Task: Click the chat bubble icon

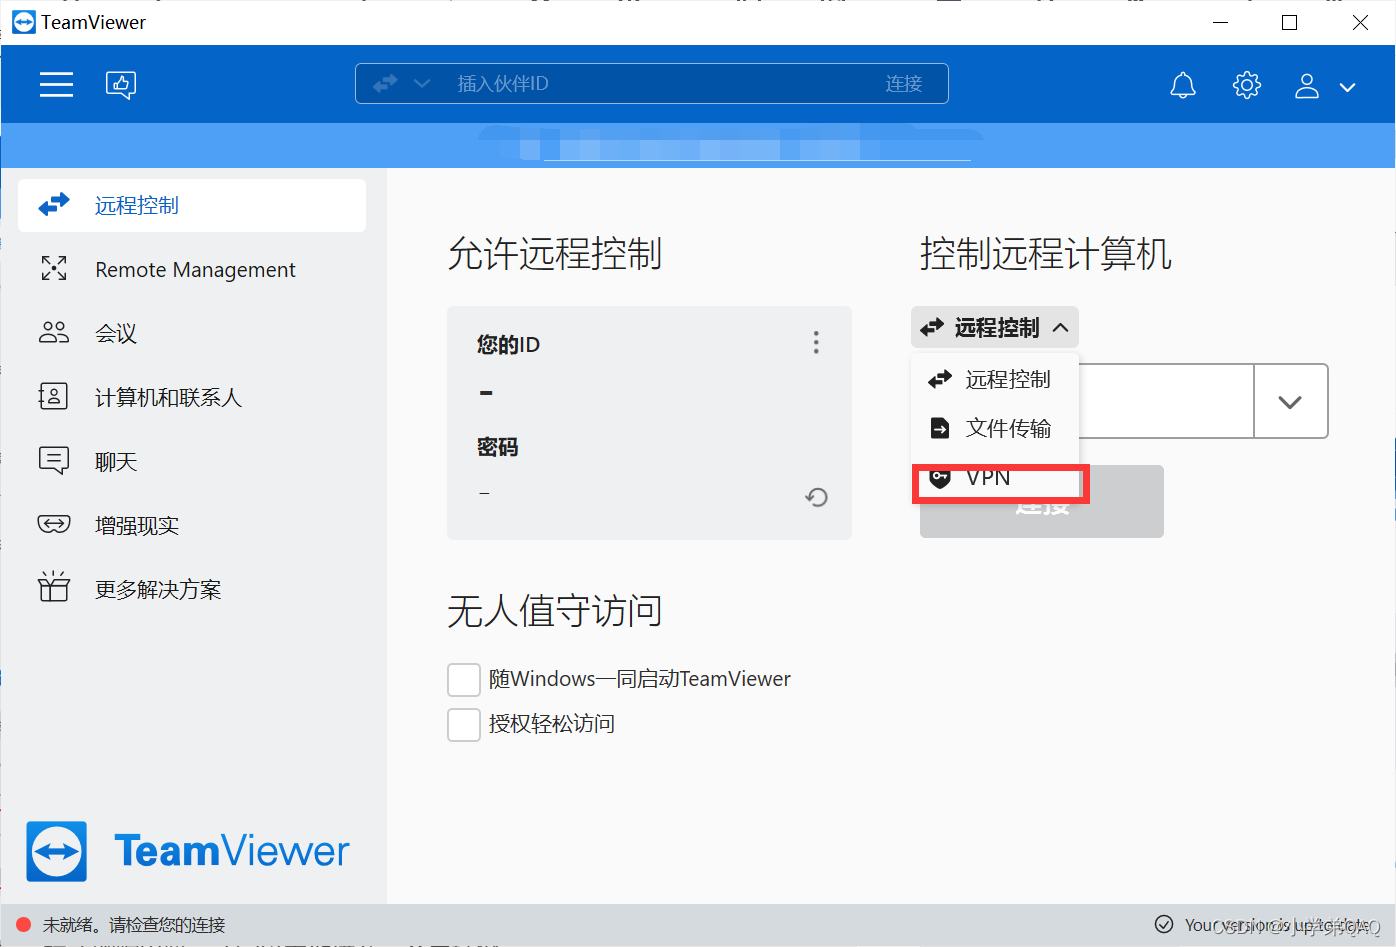Action: (54, 460)
